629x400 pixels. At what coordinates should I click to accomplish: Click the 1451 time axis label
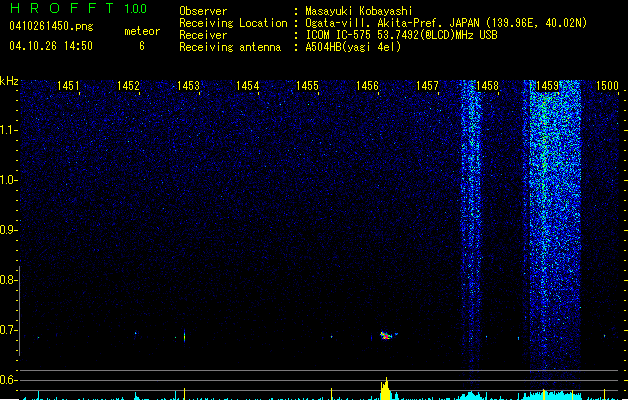point(68,86)
